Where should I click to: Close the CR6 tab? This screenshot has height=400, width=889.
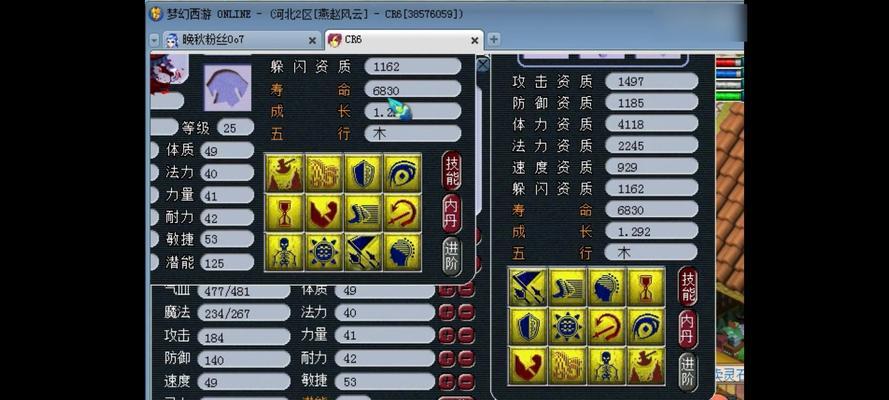475,40
